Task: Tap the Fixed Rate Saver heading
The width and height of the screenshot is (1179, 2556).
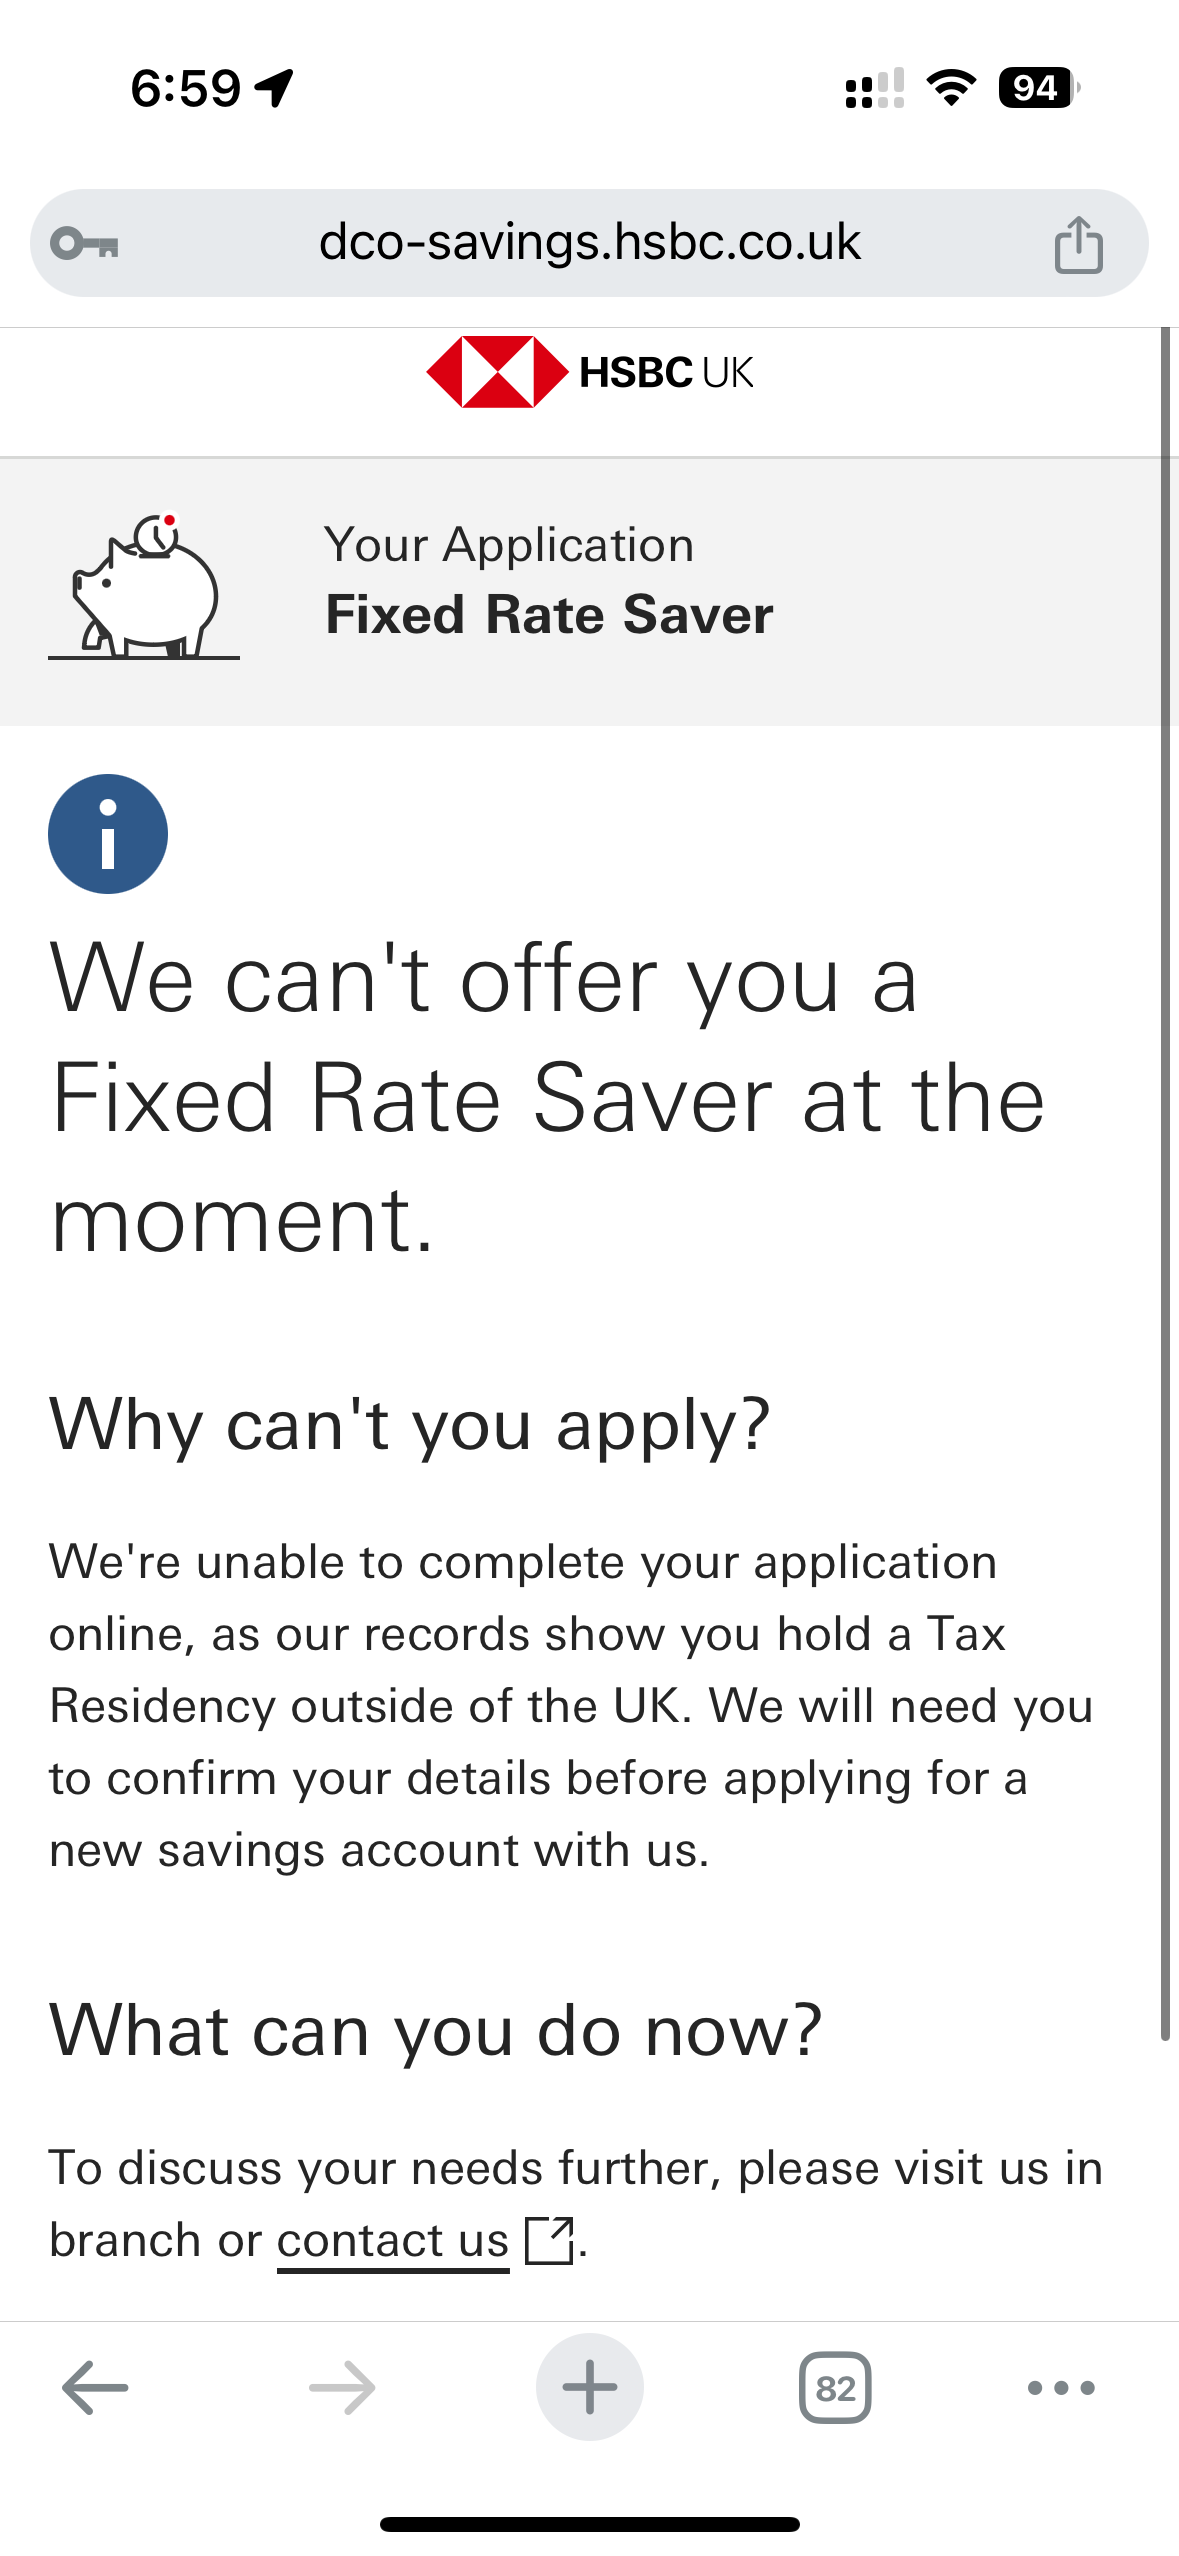Action: coord(549,614)
